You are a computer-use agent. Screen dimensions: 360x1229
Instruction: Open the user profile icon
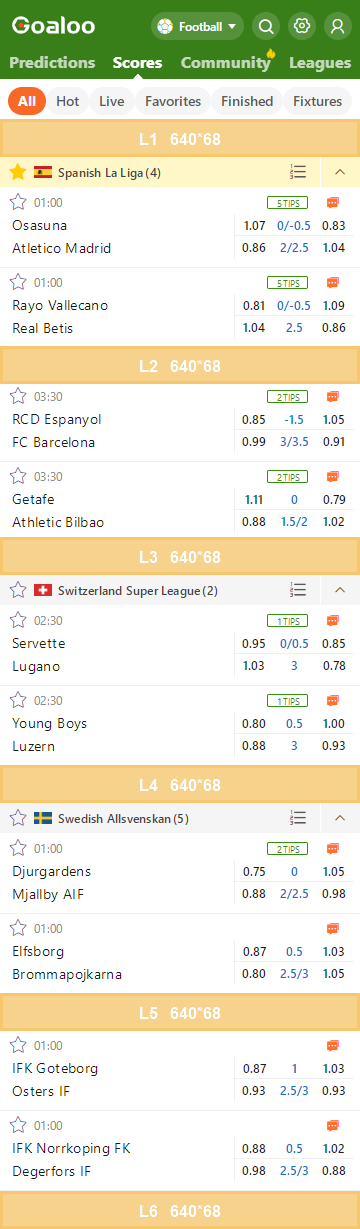337,26
